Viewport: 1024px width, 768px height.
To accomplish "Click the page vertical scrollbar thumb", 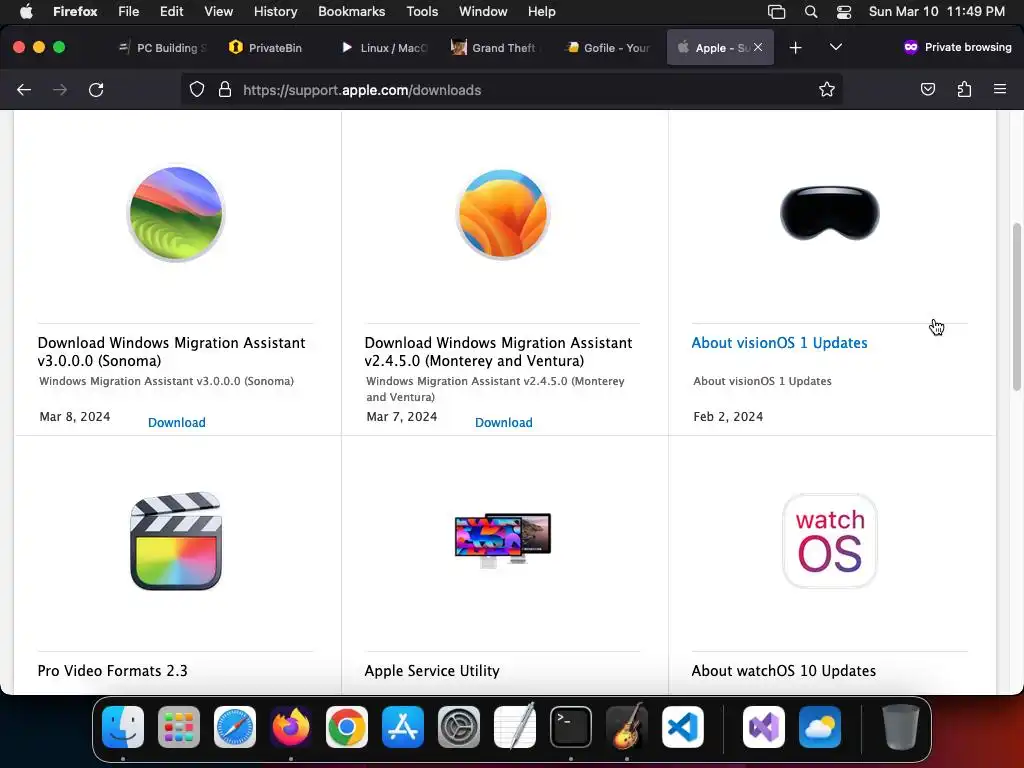I will pos(1017,307).
